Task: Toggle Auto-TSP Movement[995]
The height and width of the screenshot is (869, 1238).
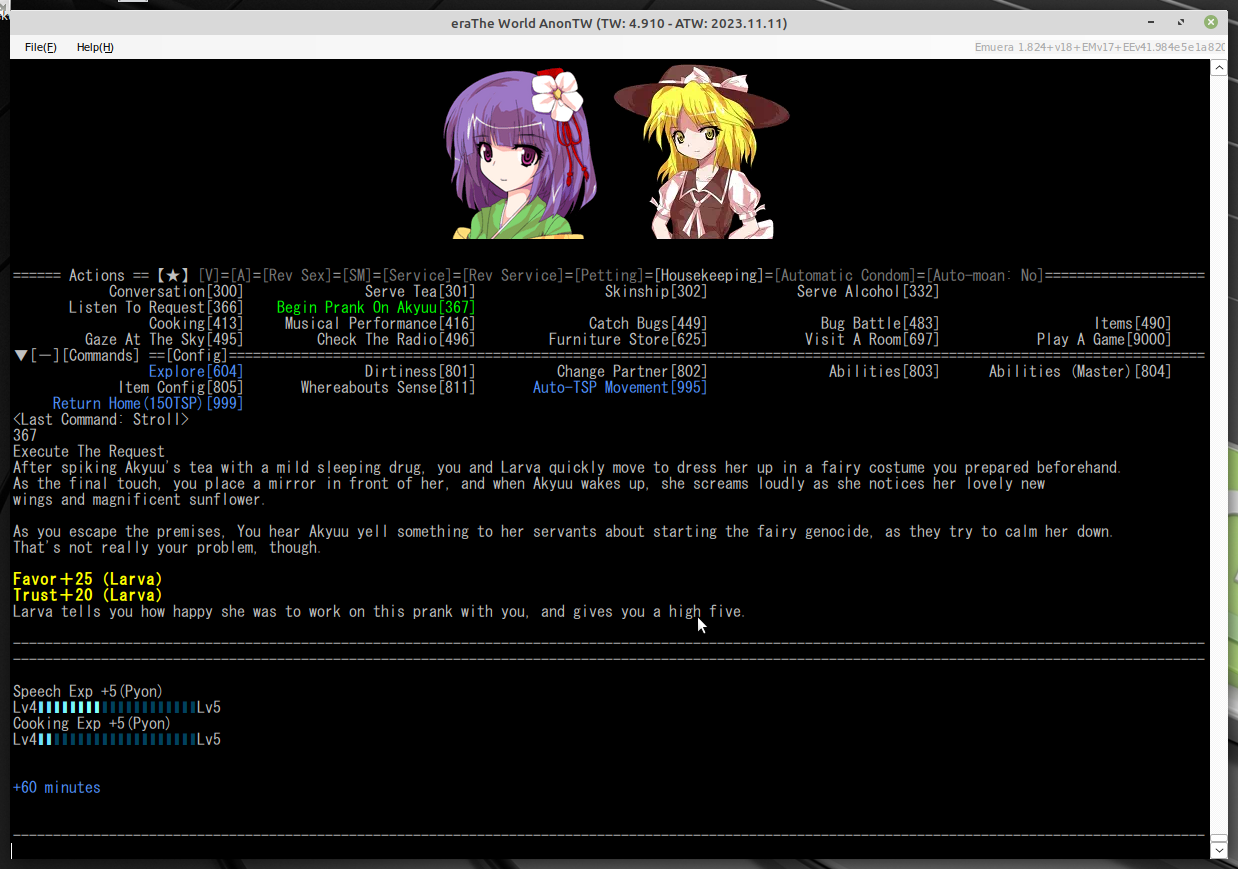Action: [620, 388]
